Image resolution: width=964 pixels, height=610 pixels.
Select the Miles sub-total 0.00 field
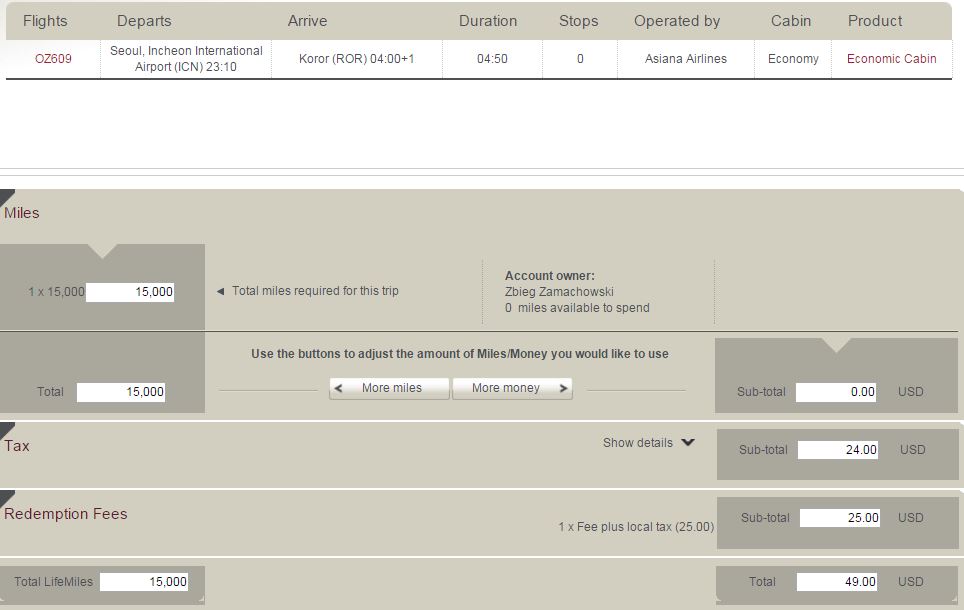point(836,392)
